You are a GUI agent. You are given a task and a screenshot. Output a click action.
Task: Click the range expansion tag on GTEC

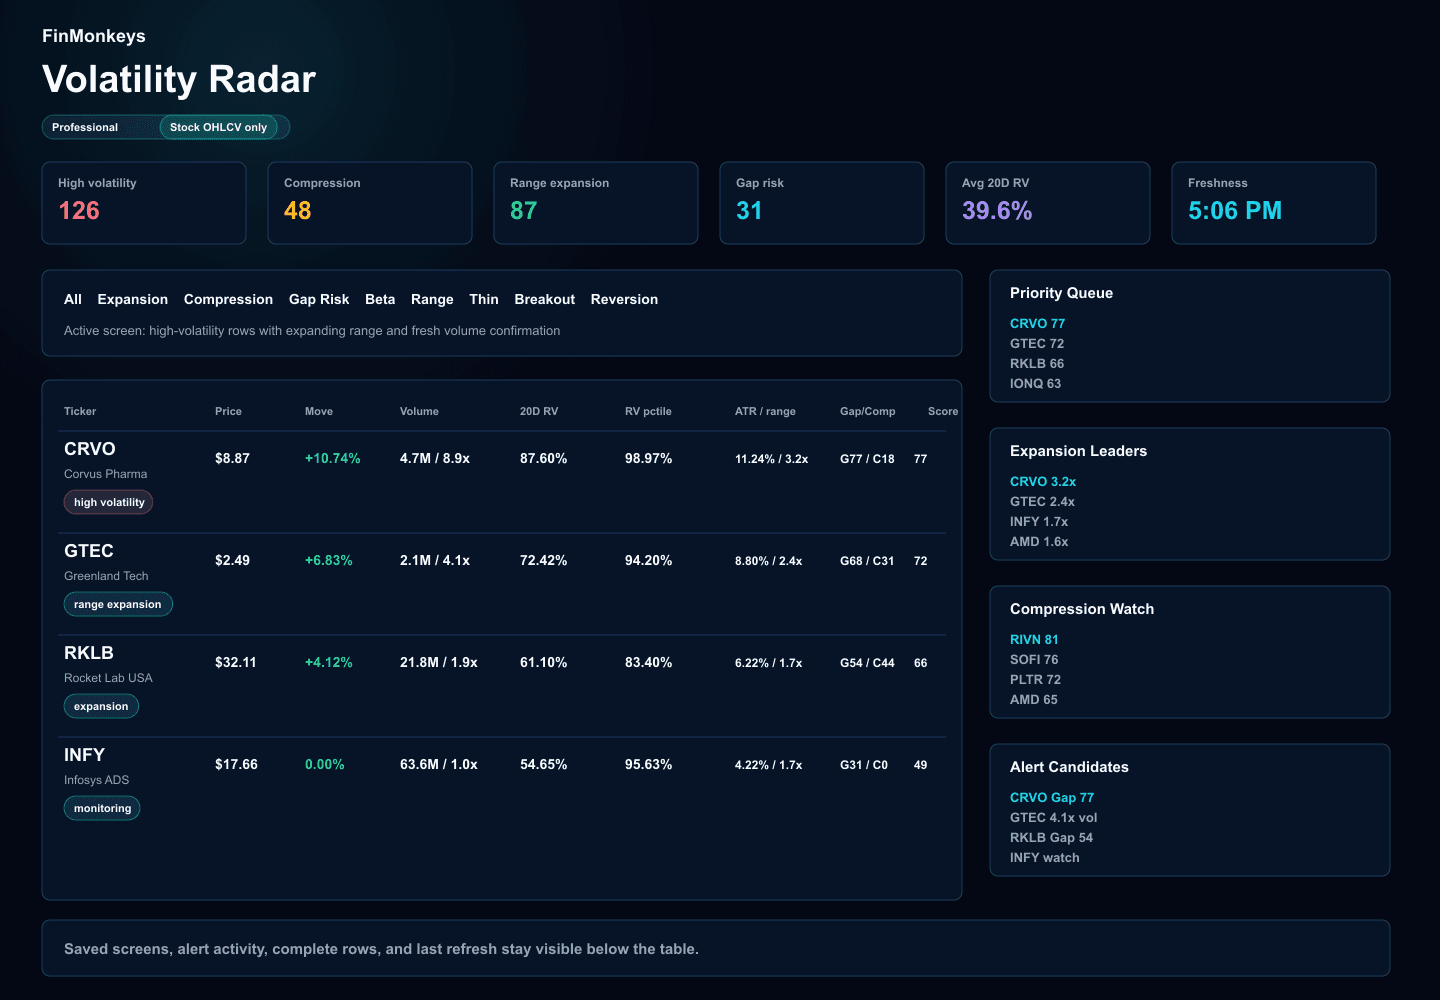point(118,604)
